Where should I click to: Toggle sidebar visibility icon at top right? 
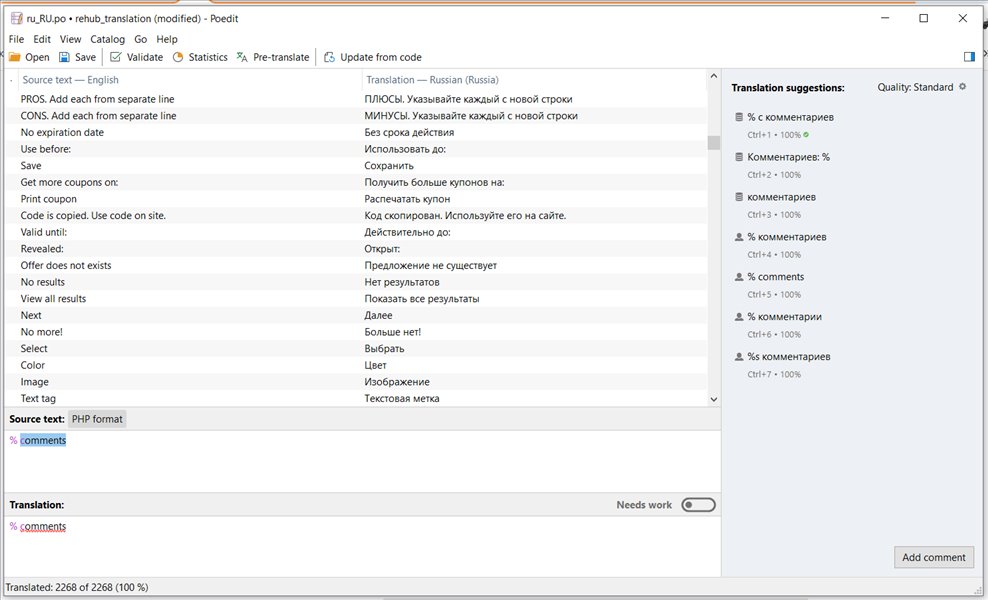pos(970,57)
